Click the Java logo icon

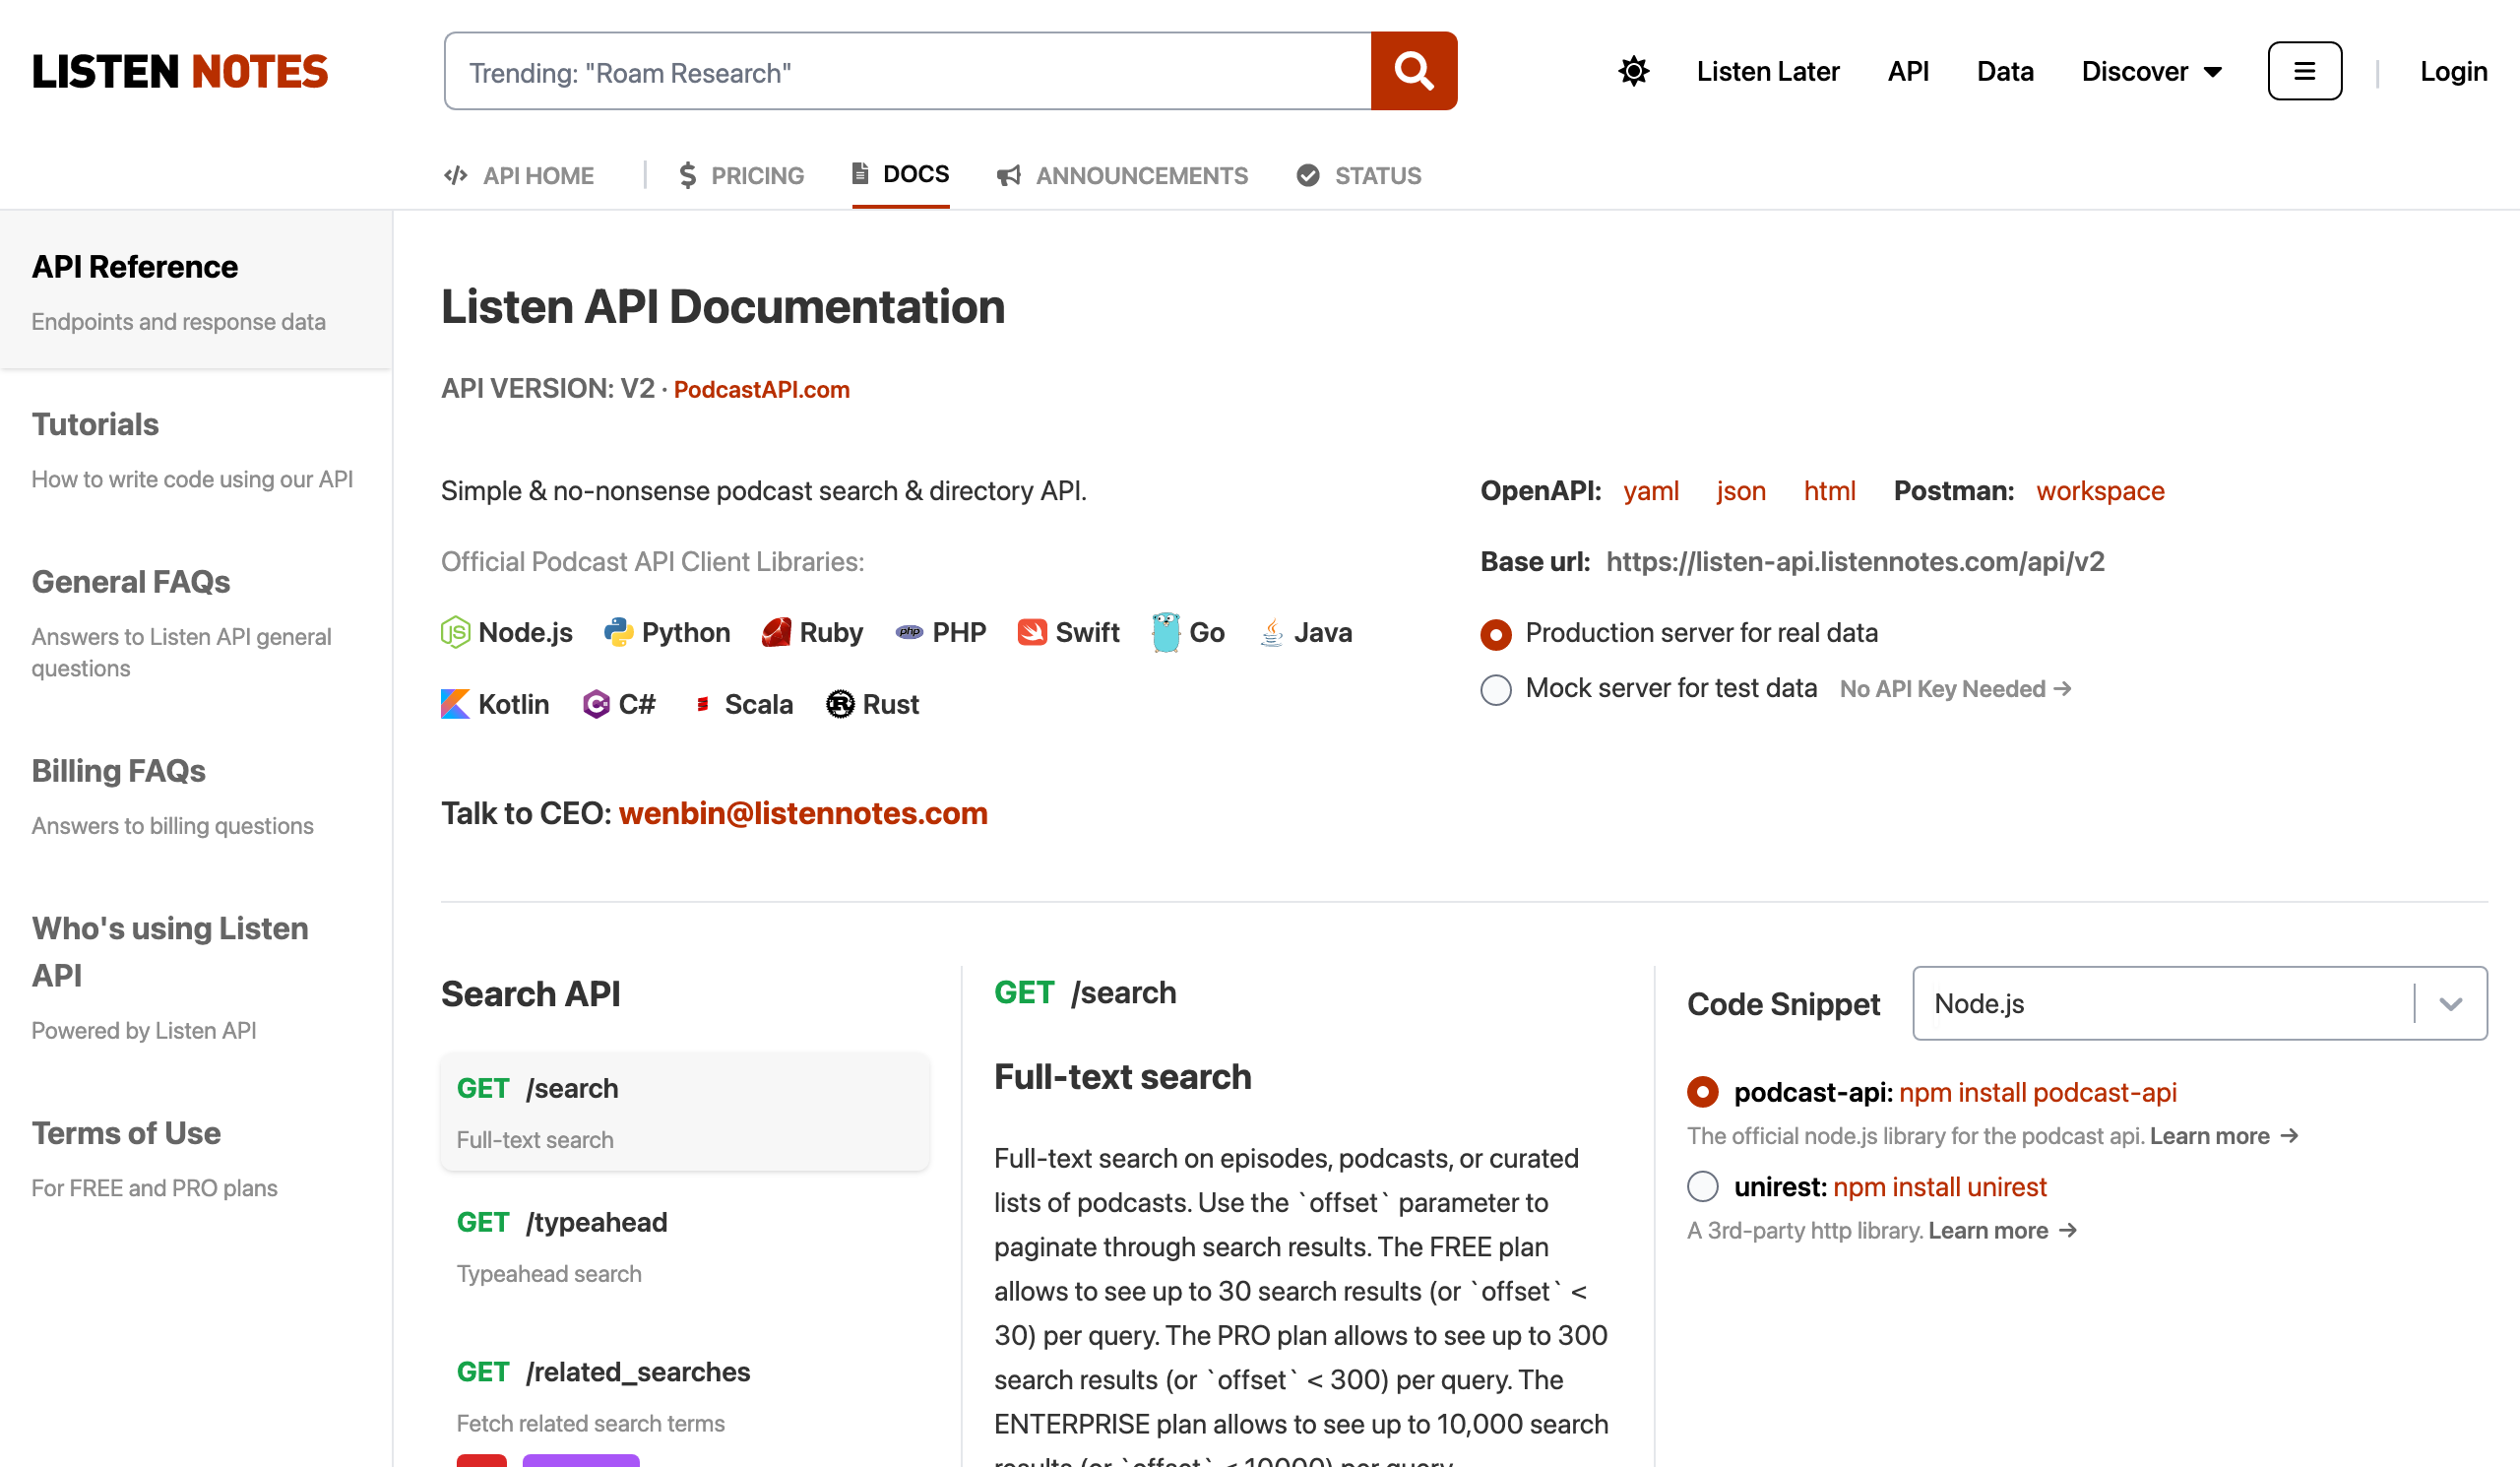1271,632
